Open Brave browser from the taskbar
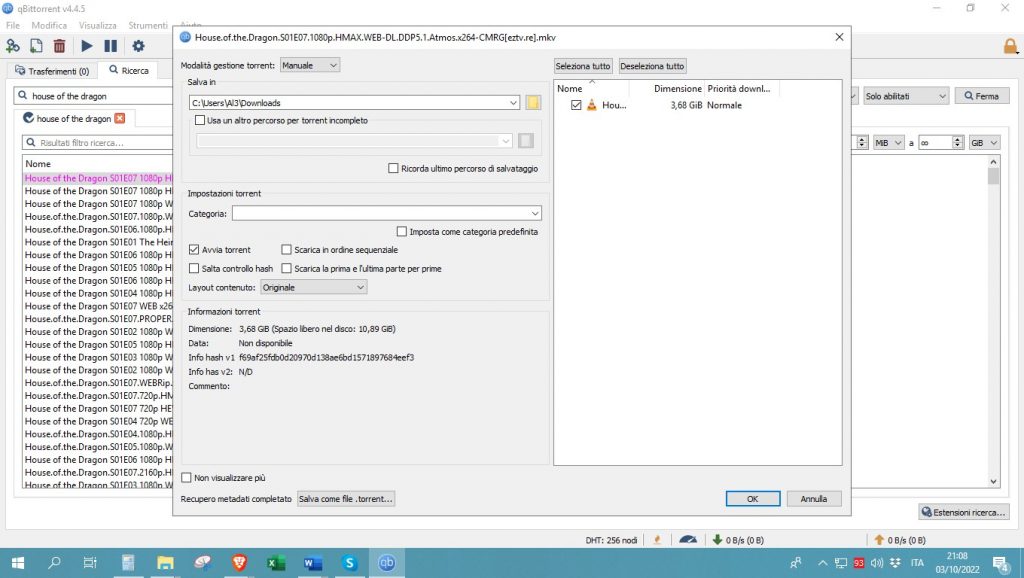The width and height of the screenshot is (1024, 578). [x=239, y=563]
